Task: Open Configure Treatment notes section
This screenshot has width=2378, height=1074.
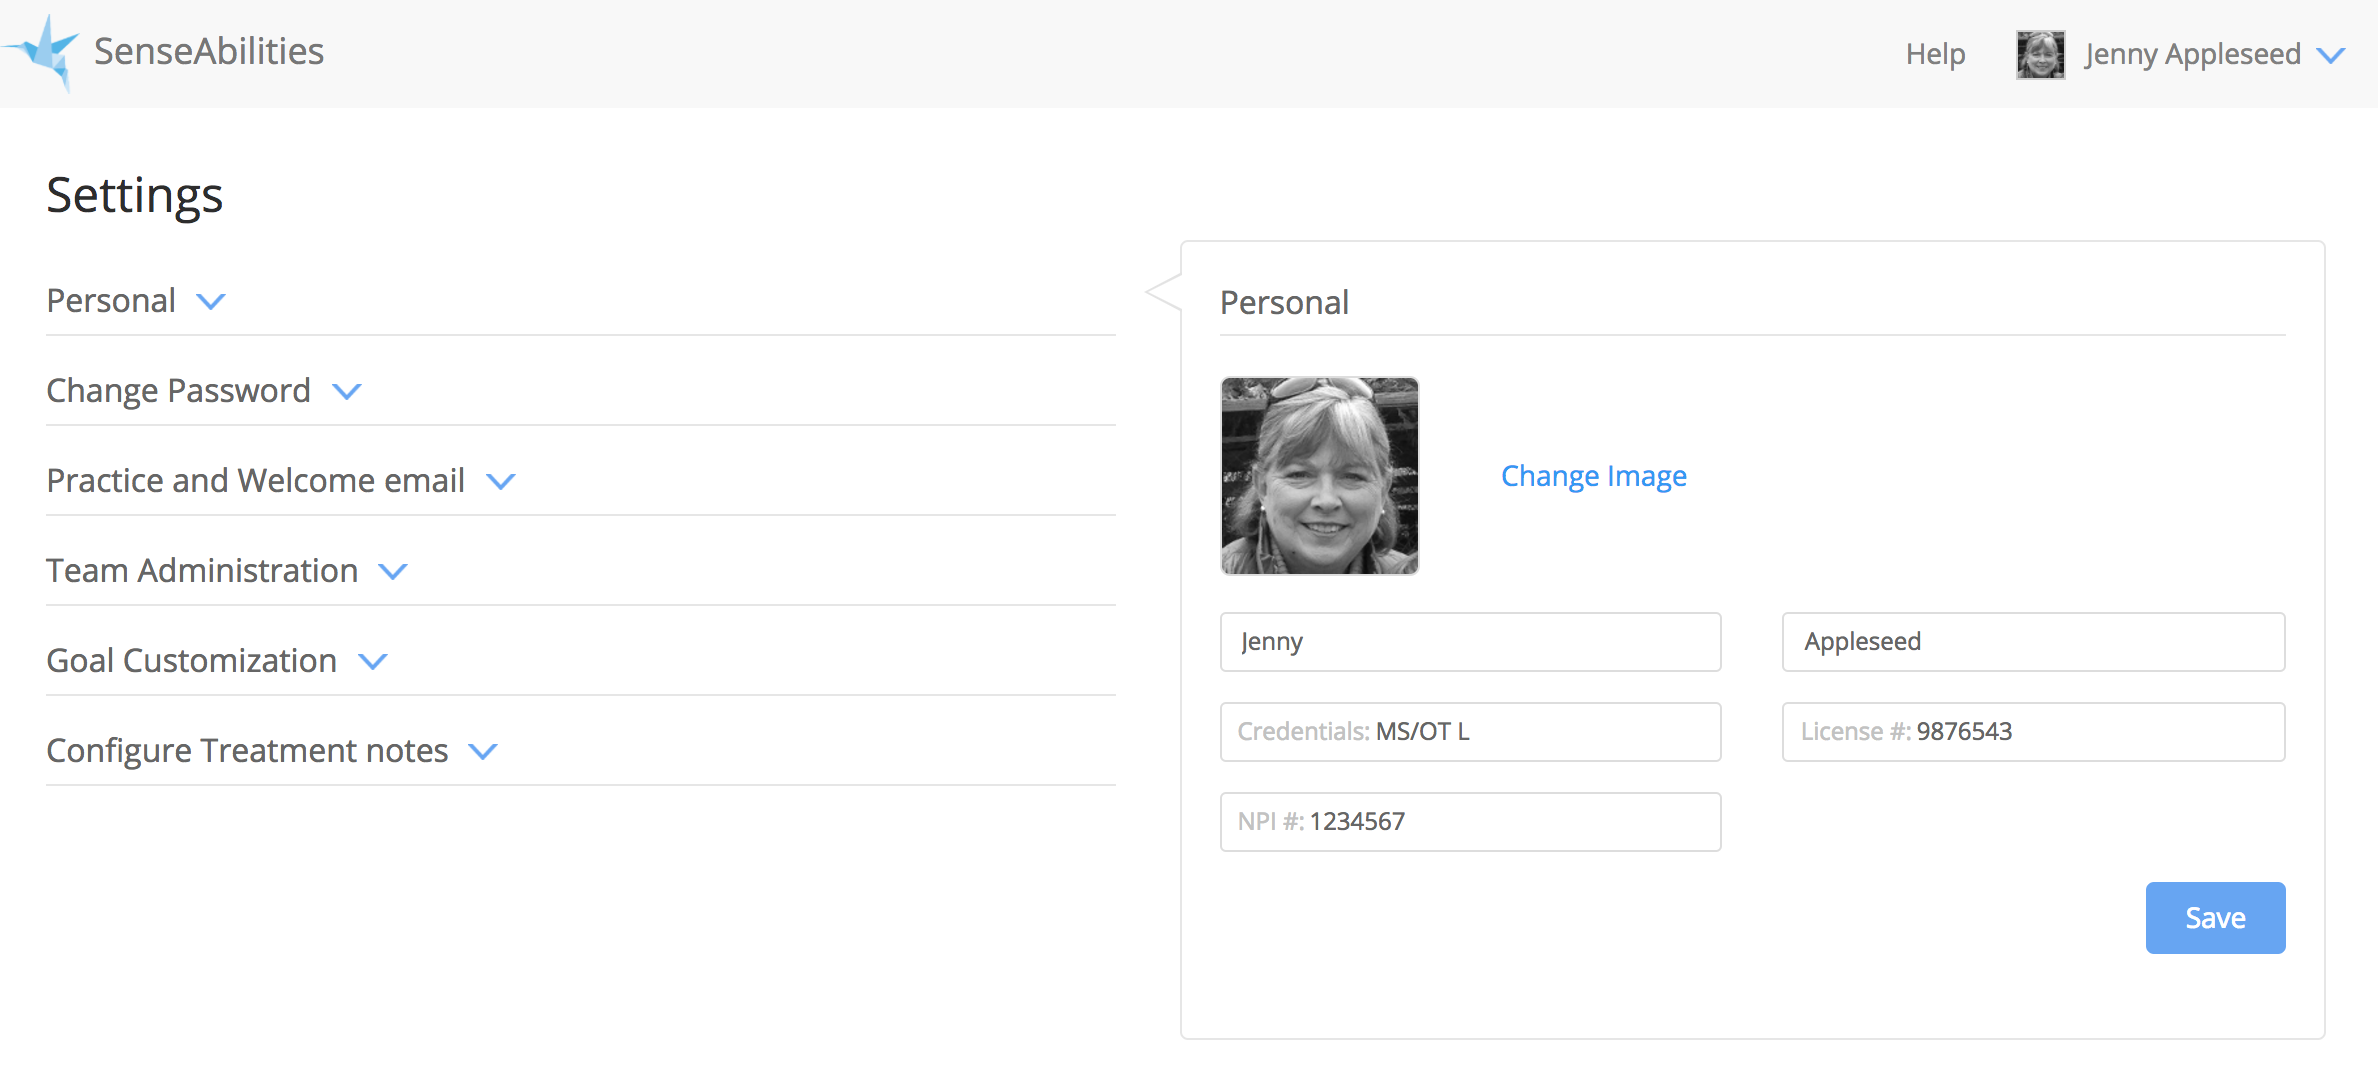Action: [x=247, y=750]
